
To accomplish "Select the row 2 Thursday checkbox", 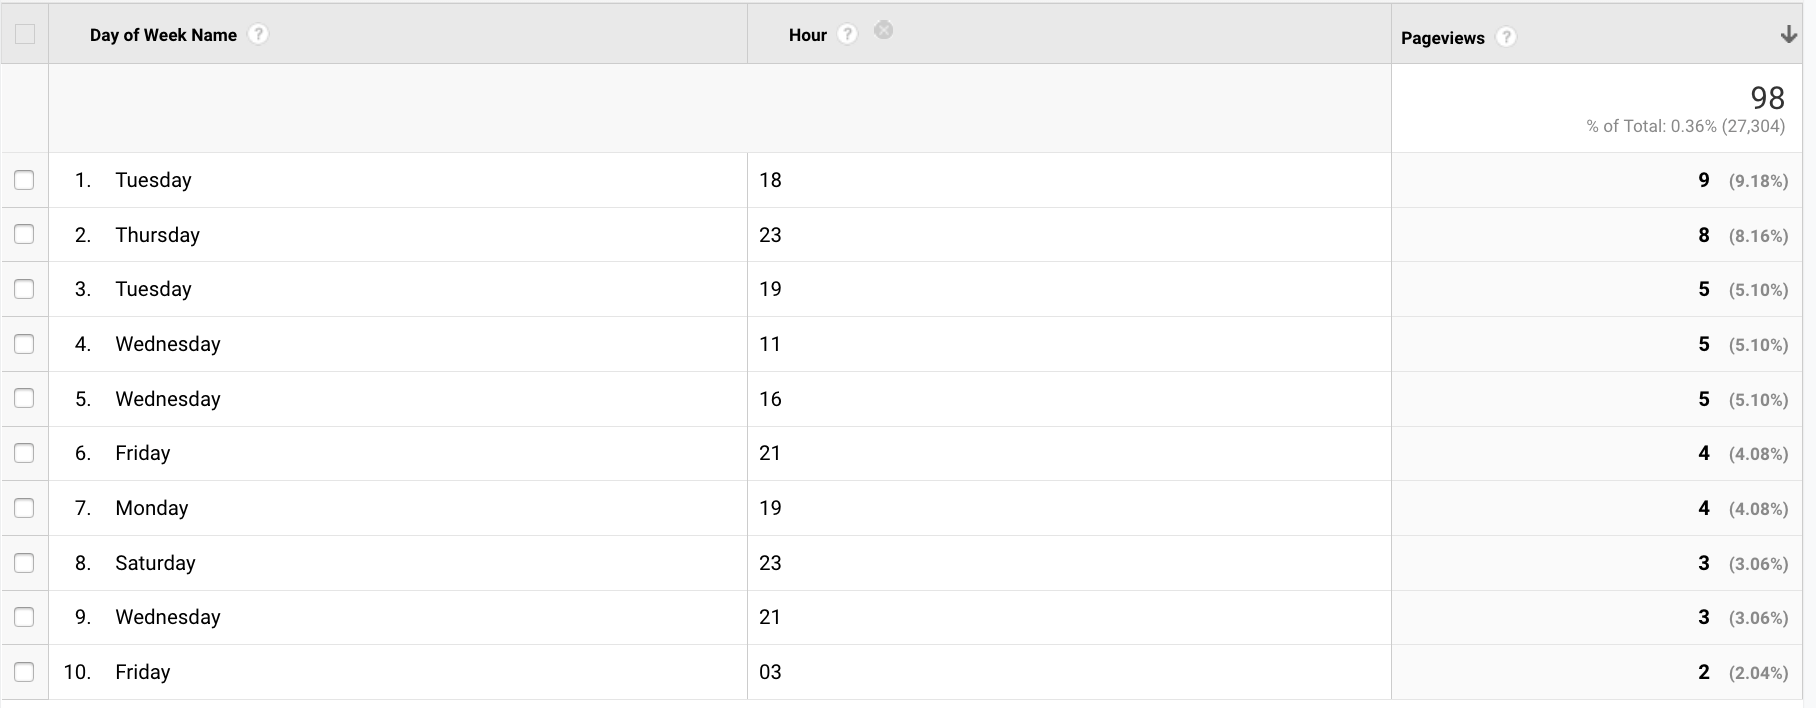I will pos(24,235).
